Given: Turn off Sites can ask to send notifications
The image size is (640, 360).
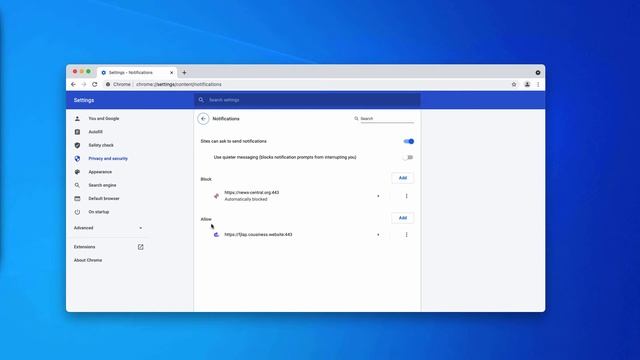Looking at the screenshot, I should pyautogui.click(x=409, y=141).
